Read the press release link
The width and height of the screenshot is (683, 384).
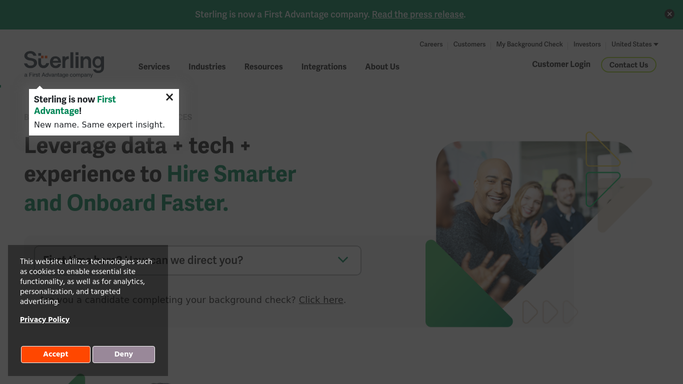point(418,14)
